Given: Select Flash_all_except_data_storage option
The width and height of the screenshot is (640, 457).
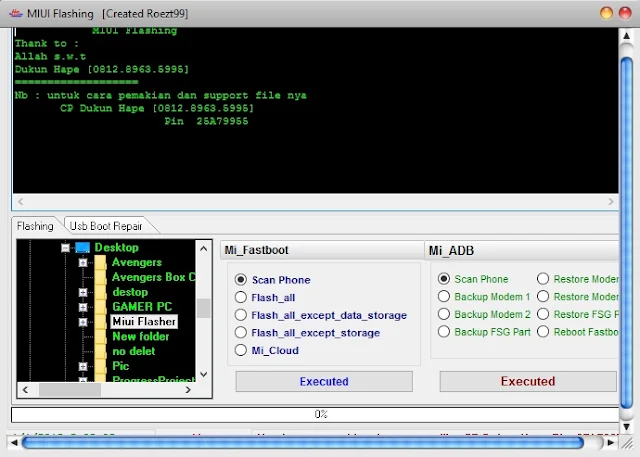Looking at the screenshot, I should [x=241, y=315].
